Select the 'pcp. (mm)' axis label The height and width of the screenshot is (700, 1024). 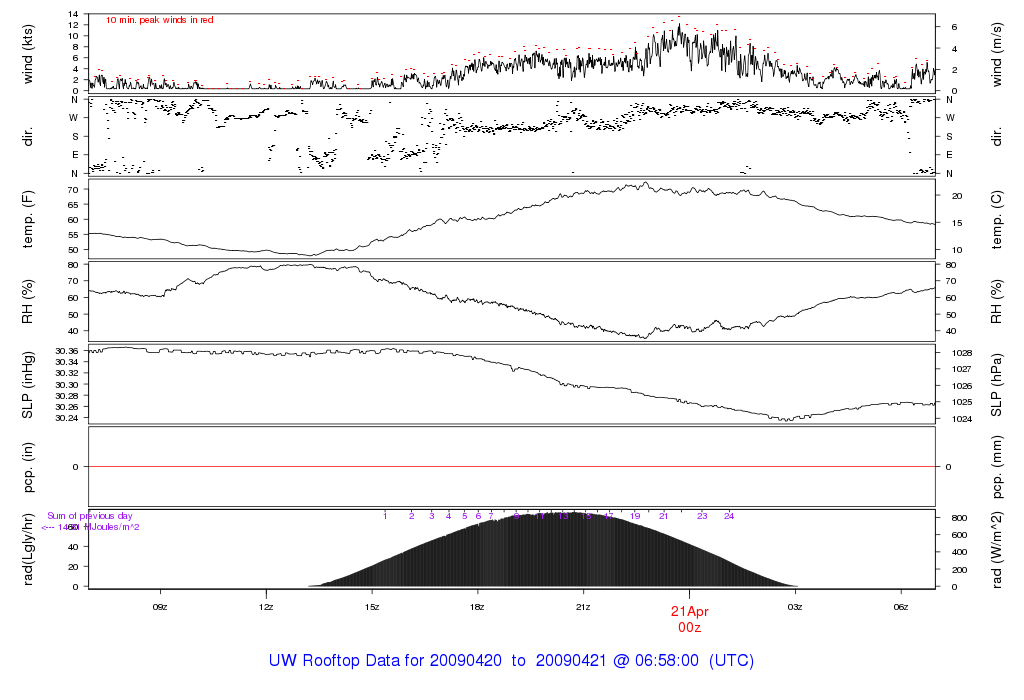[x=996, y=468]
